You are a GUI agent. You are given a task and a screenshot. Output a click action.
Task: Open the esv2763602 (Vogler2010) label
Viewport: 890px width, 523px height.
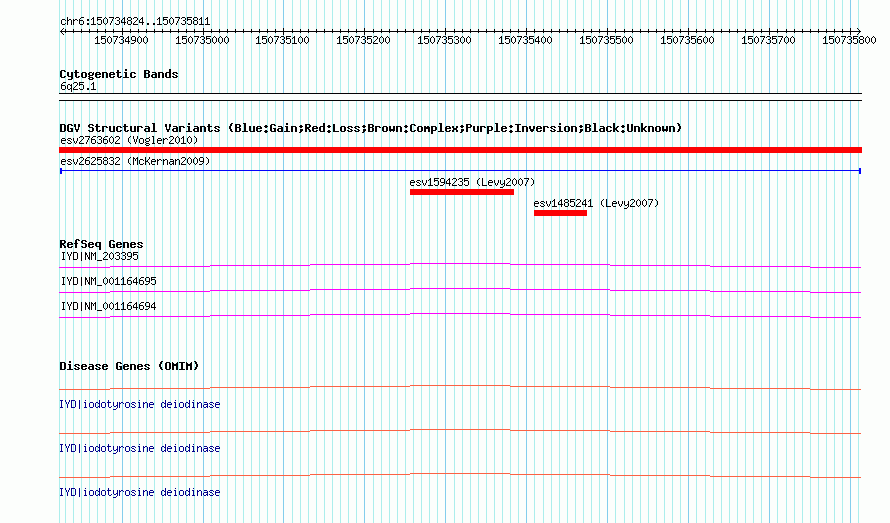129,140
